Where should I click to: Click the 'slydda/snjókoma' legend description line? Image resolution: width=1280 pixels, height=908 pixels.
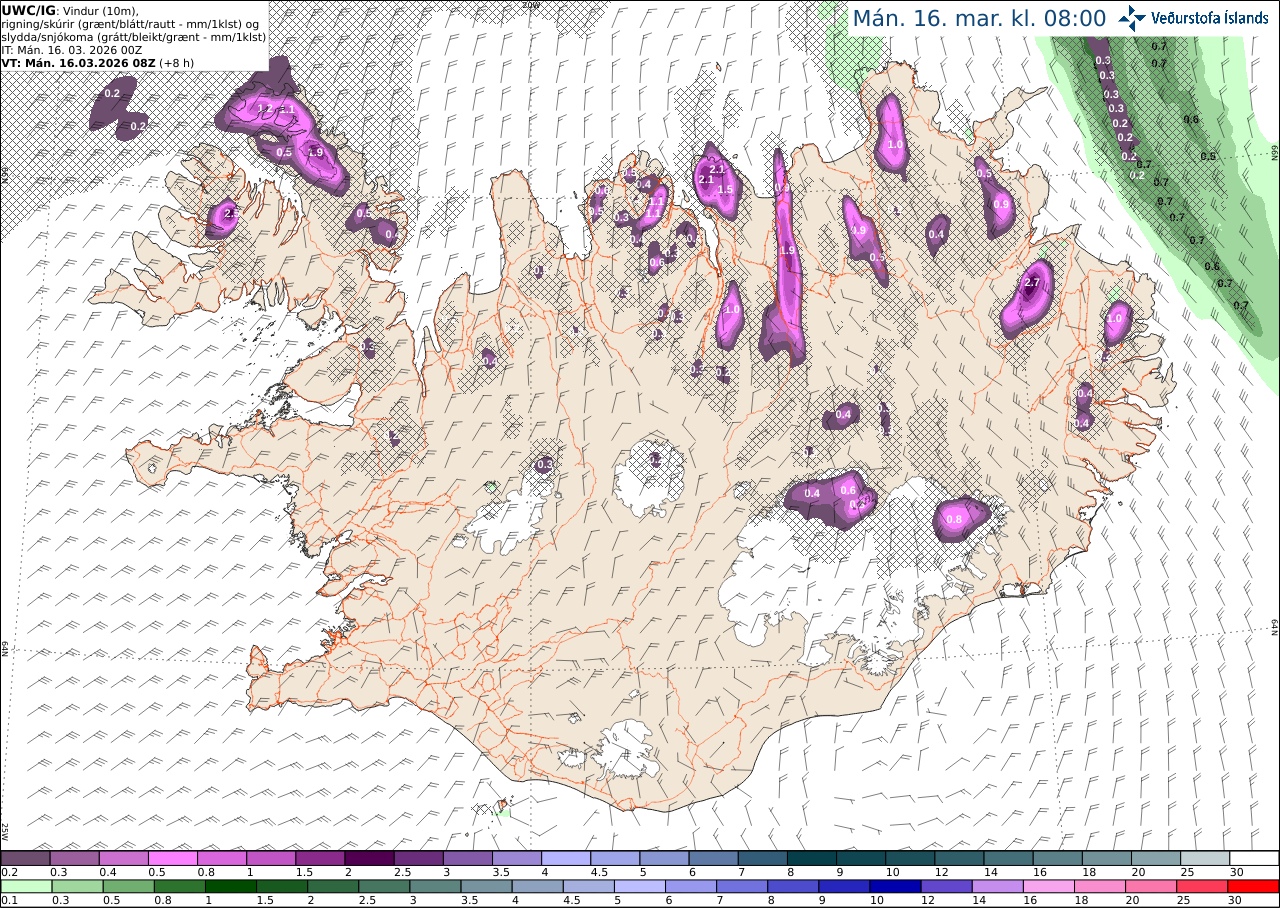tap(134, 36)
